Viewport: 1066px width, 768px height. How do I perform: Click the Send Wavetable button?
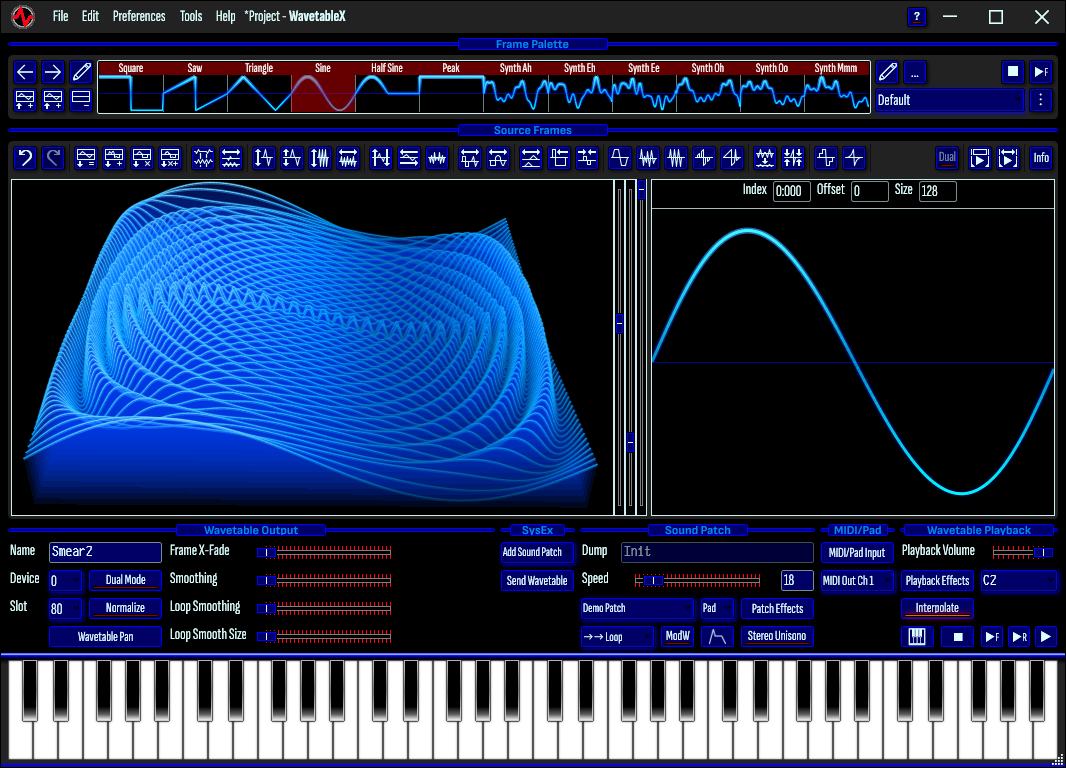coord(536,580)
